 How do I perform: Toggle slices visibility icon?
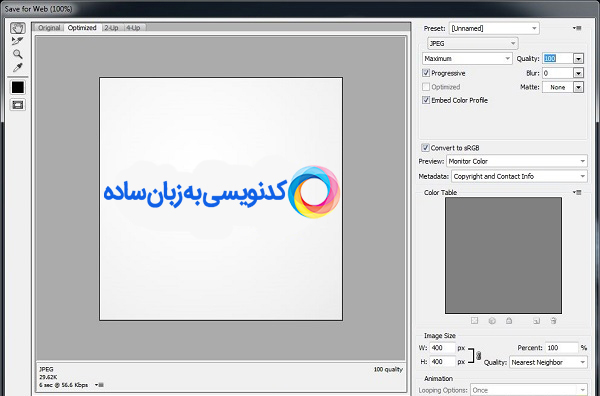[x=18, y=104]
